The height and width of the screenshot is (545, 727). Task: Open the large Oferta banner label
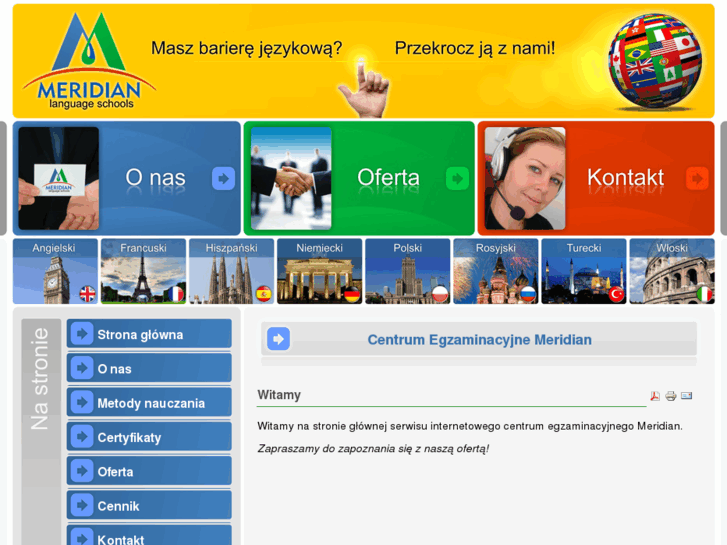tap(389, 178)
